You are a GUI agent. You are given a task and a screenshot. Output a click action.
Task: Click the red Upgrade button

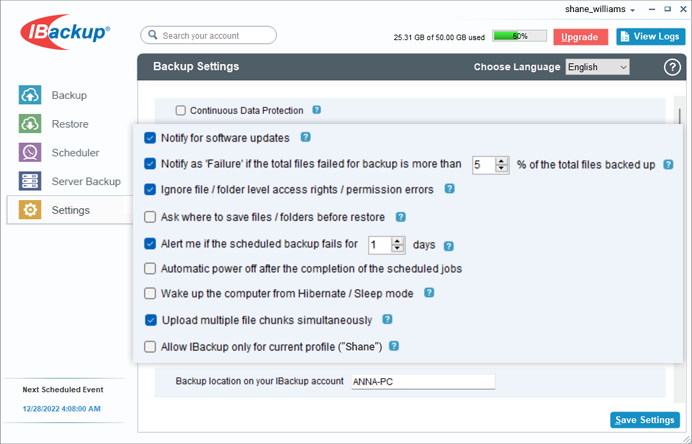[580, 37]
